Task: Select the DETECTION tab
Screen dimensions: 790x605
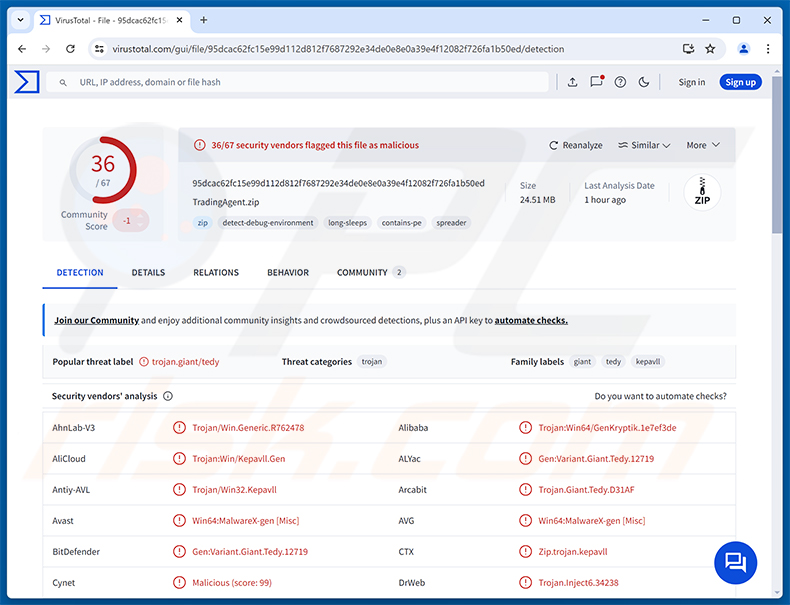Action: pos(80,273)
